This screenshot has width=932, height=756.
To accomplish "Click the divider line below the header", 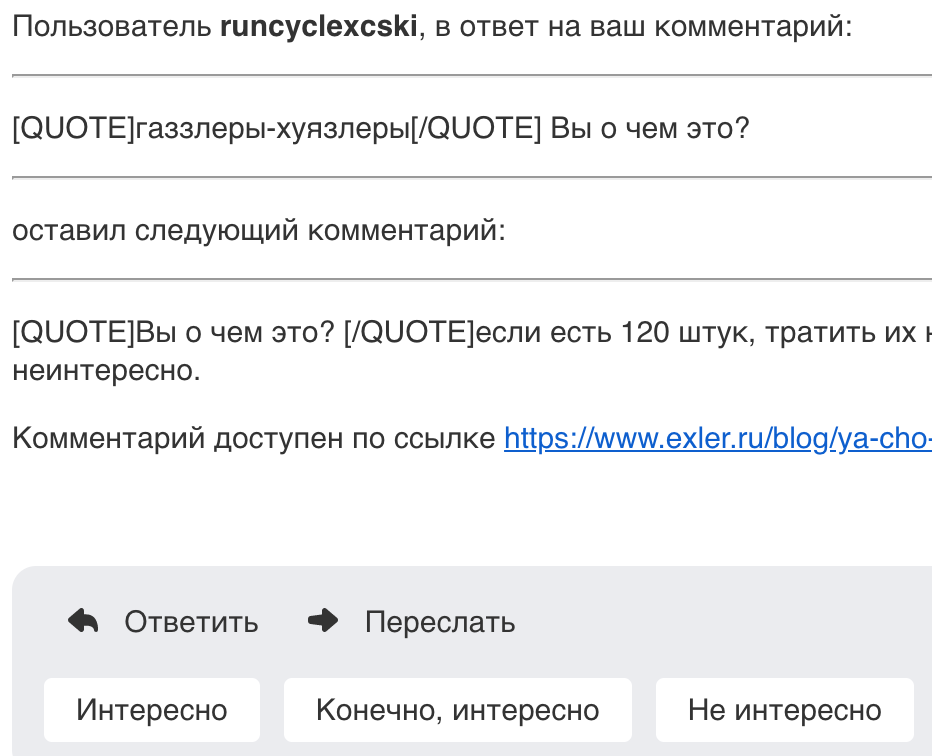I will [470, 76].
